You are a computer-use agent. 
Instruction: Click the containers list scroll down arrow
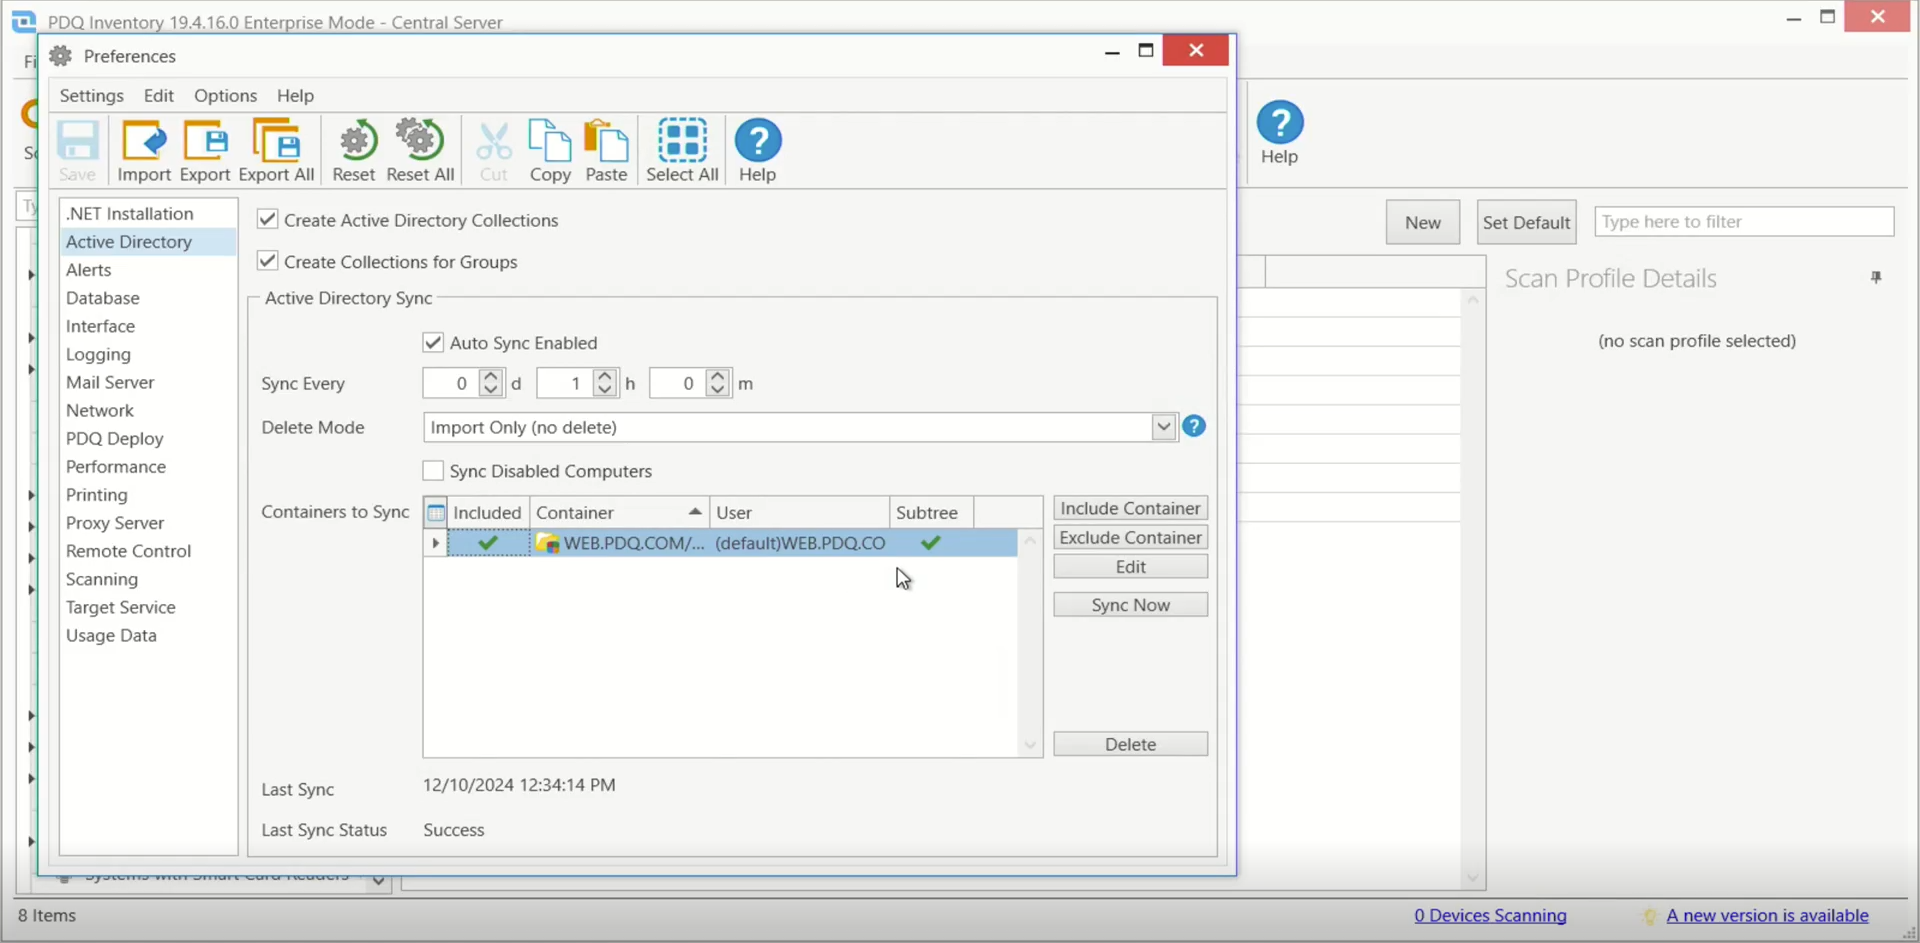1030,745
